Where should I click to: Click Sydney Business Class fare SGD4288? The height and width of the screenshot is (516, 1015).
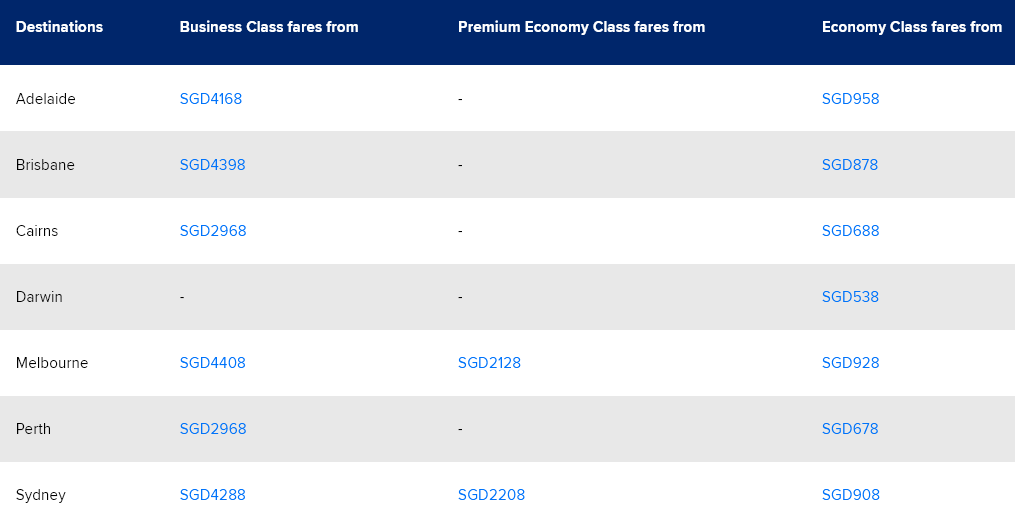coord(212,495)
